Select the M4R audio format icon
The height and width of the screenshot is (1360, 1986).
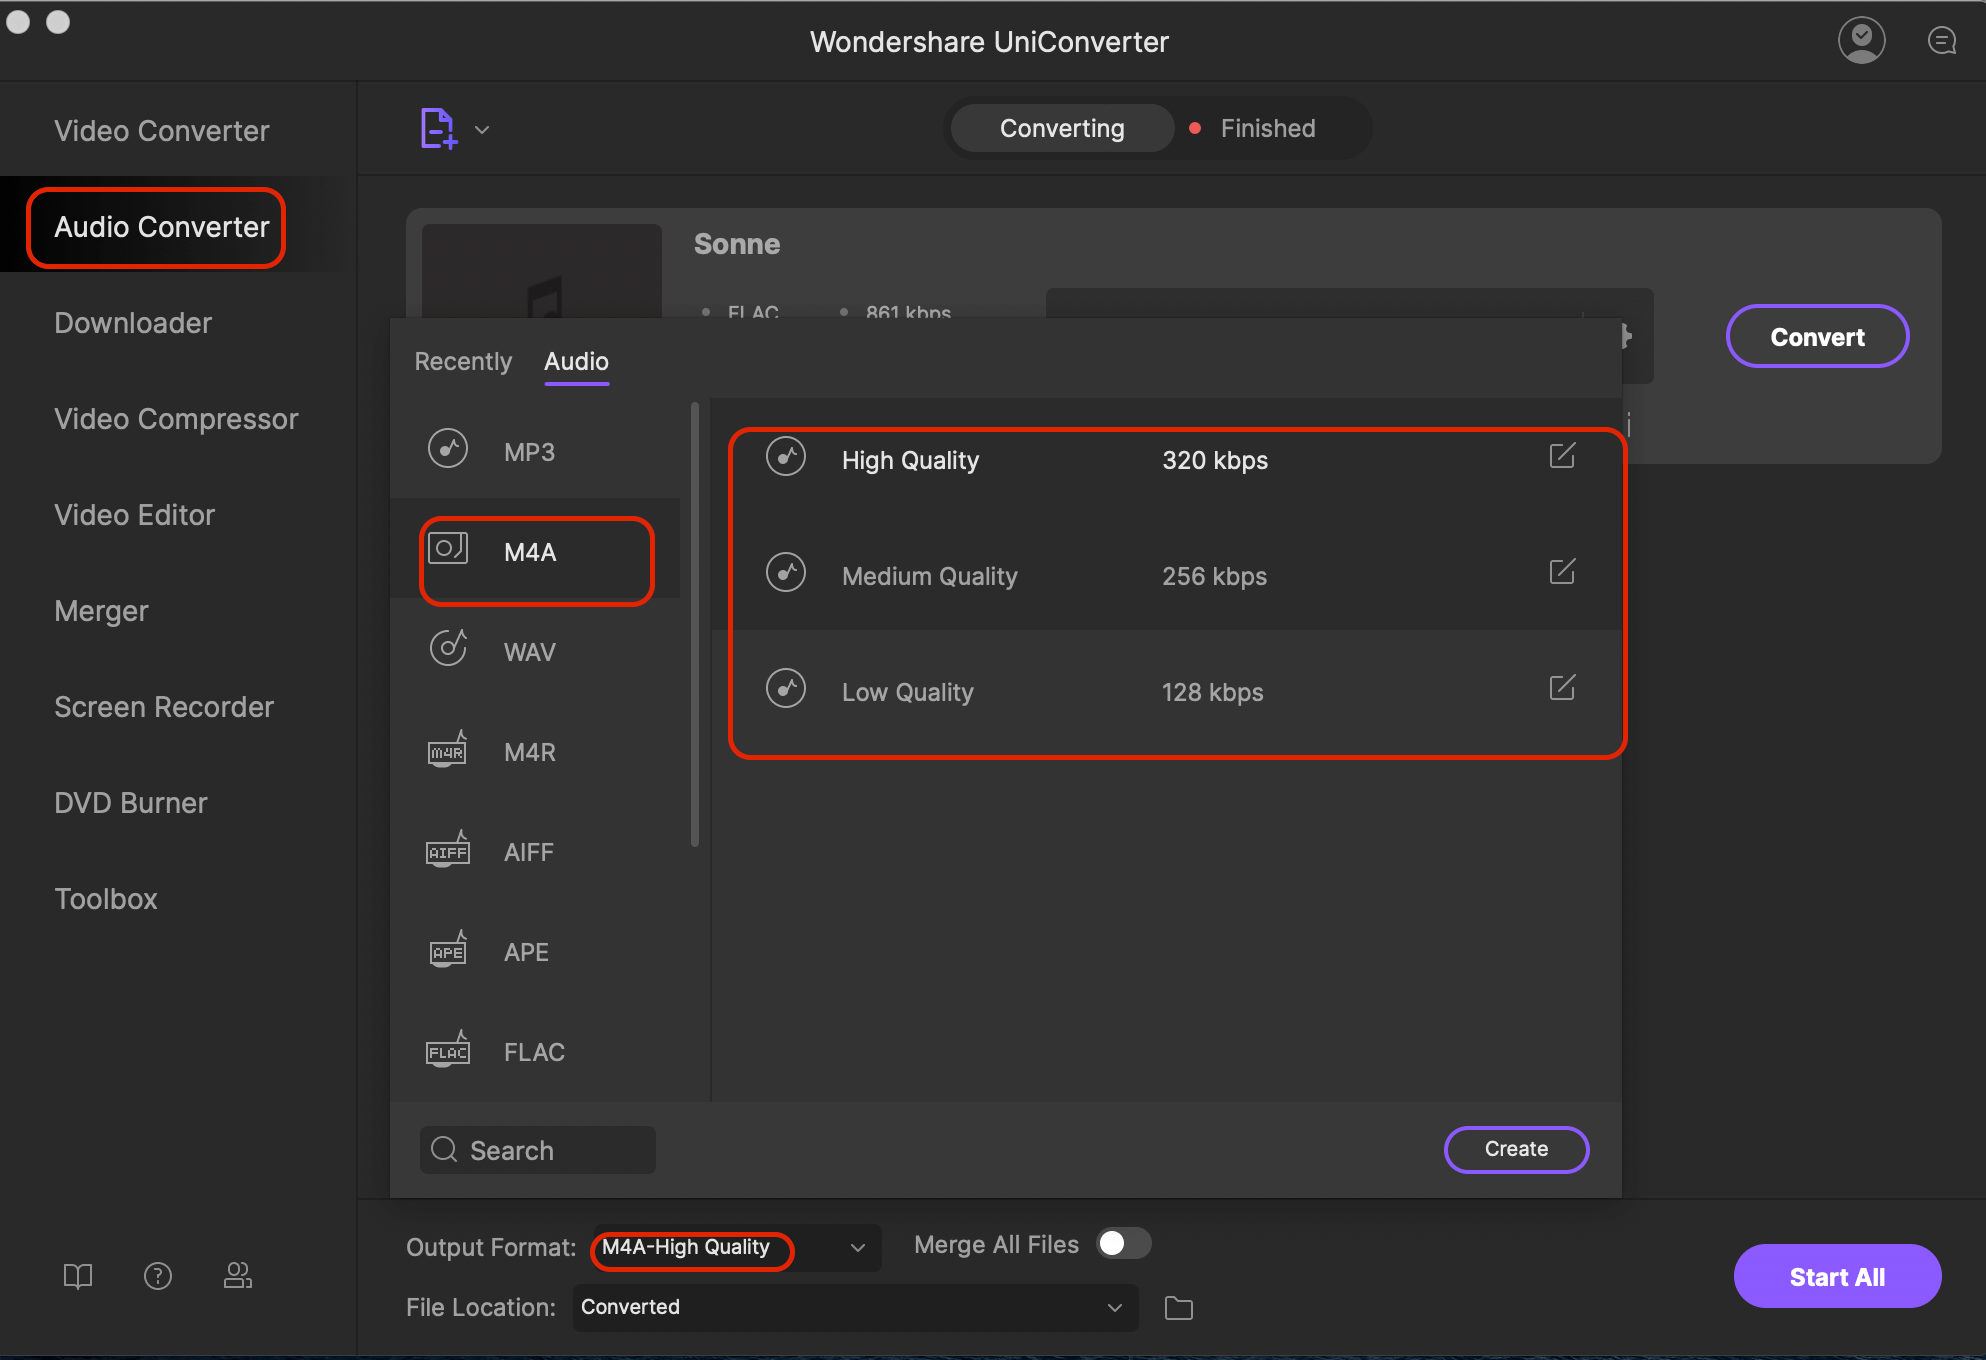click(448, 752)
